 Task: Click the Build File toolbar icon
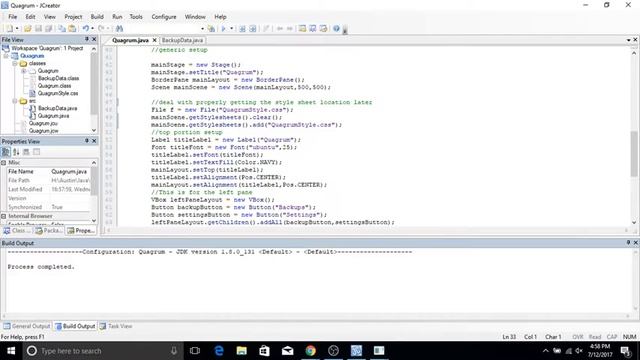(242, 29)
